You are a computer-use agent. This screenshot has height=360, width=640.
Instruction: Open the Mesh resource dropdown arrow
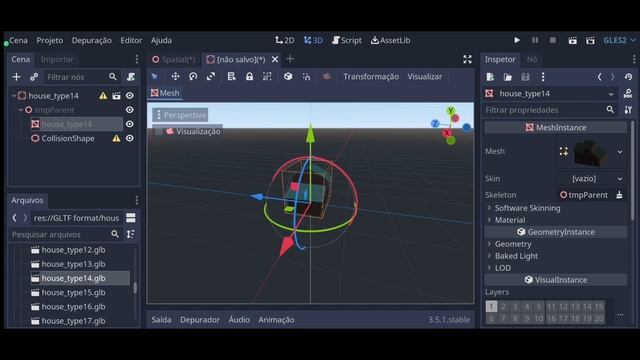620,152
